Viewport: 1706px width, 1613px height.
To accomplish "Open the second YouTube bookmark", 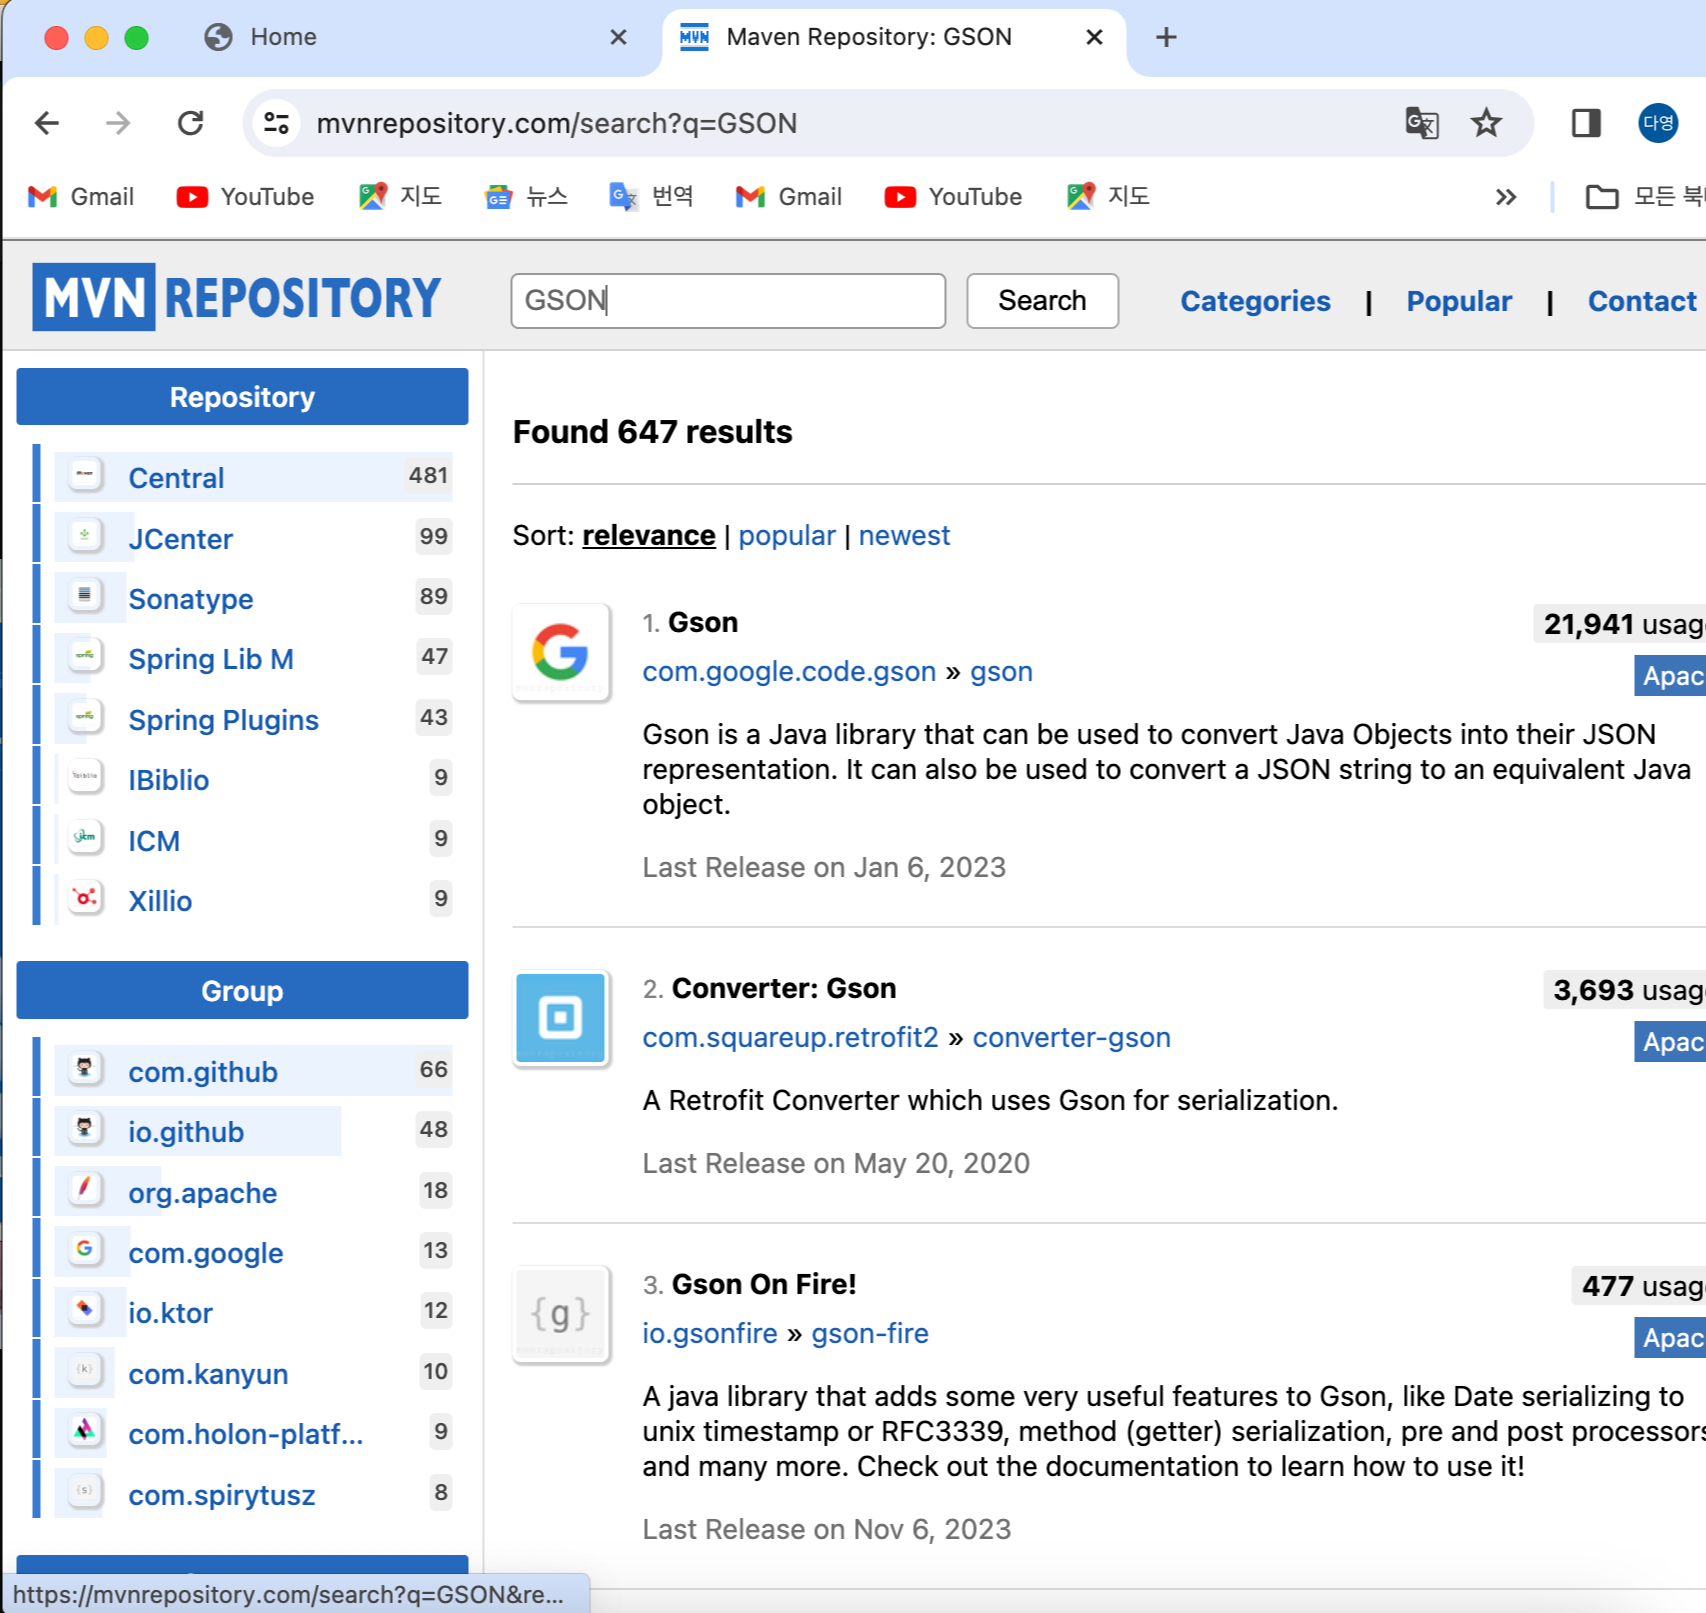I will pyautogui.click(x=953, y=197).
